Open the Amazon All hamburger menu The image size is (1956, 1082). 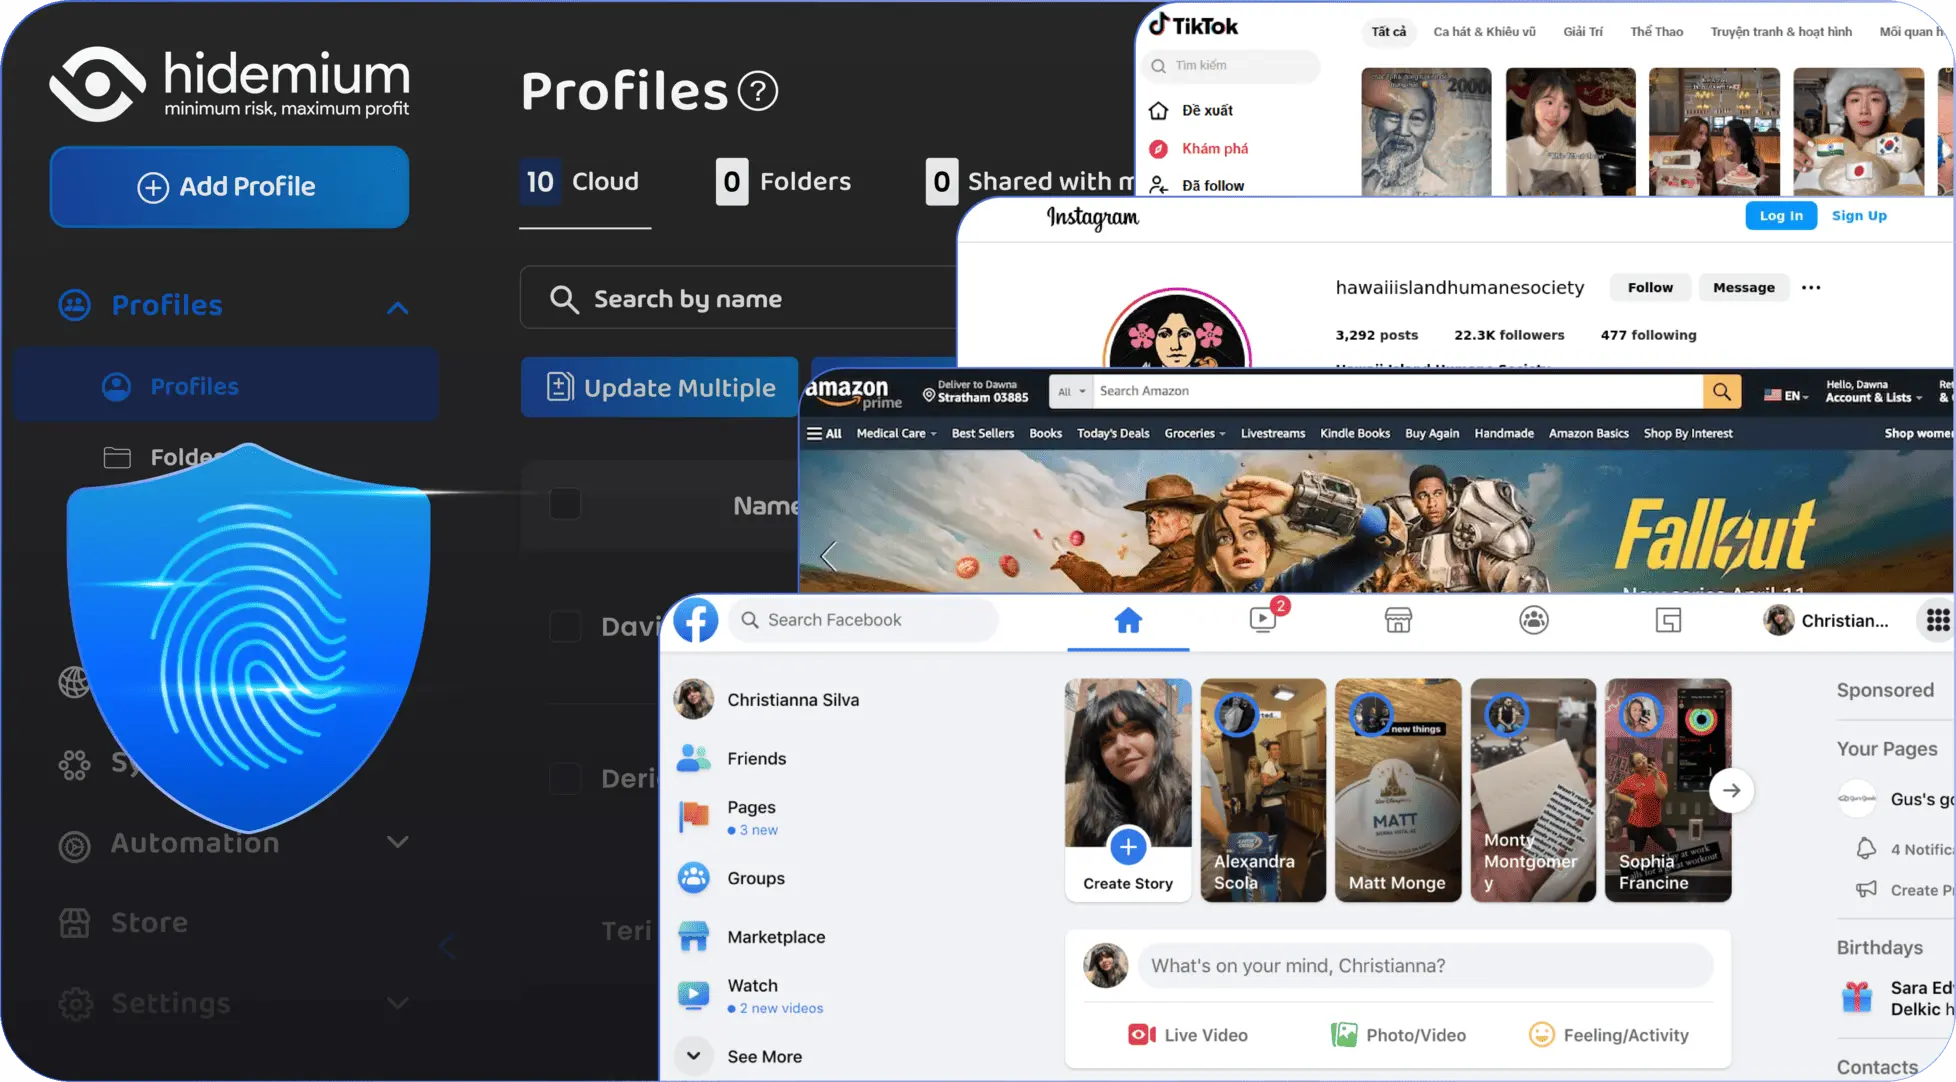[824, 434]
